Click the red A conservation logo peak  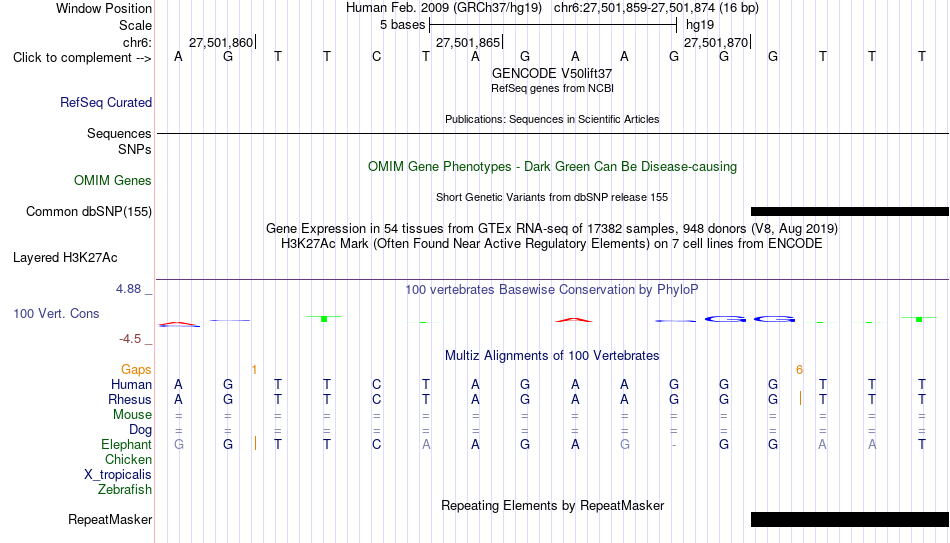tap(574, 320)
